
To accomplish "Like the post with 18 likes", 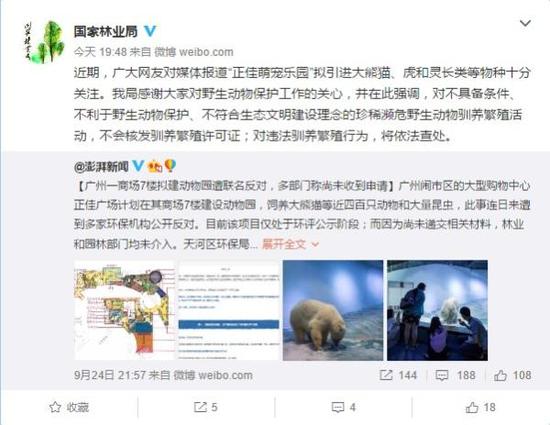I will tap(481, 407).
